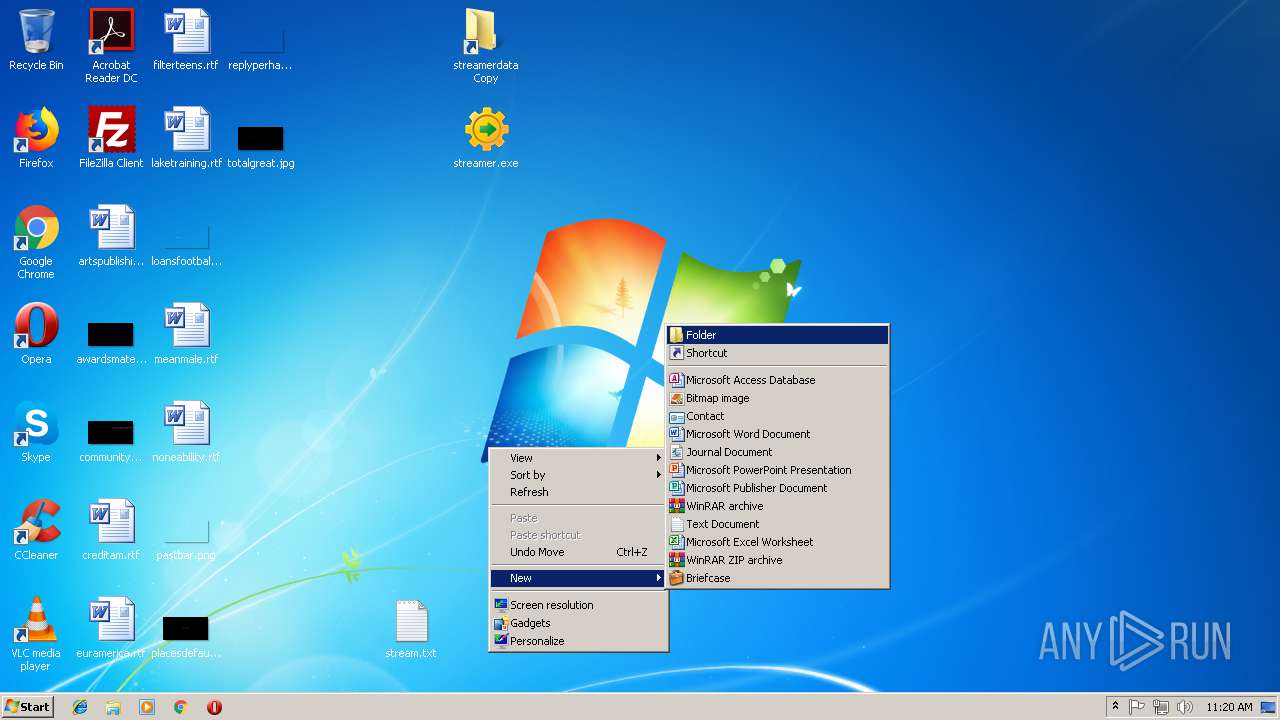Select the stream.txt text file
1280x720 pixels.
[x=411, y=628]
